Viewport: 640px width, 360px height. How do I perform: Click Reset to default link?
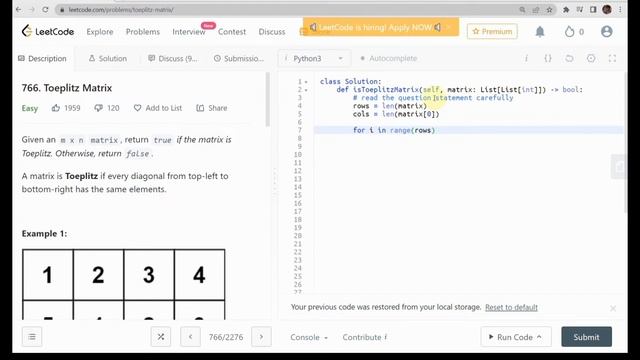pyautogui.click(x=511, y=307)
